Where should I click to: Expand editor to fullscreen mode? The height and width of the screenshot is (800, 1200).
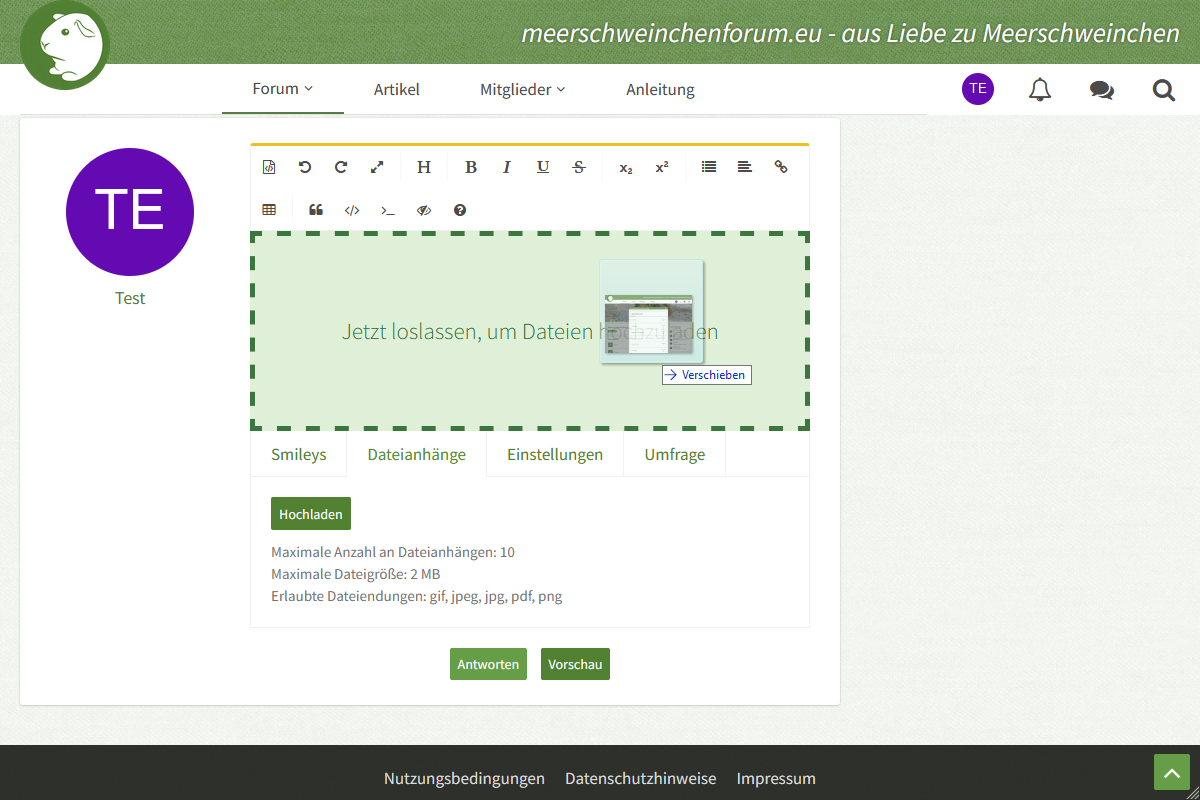[377, 167]
